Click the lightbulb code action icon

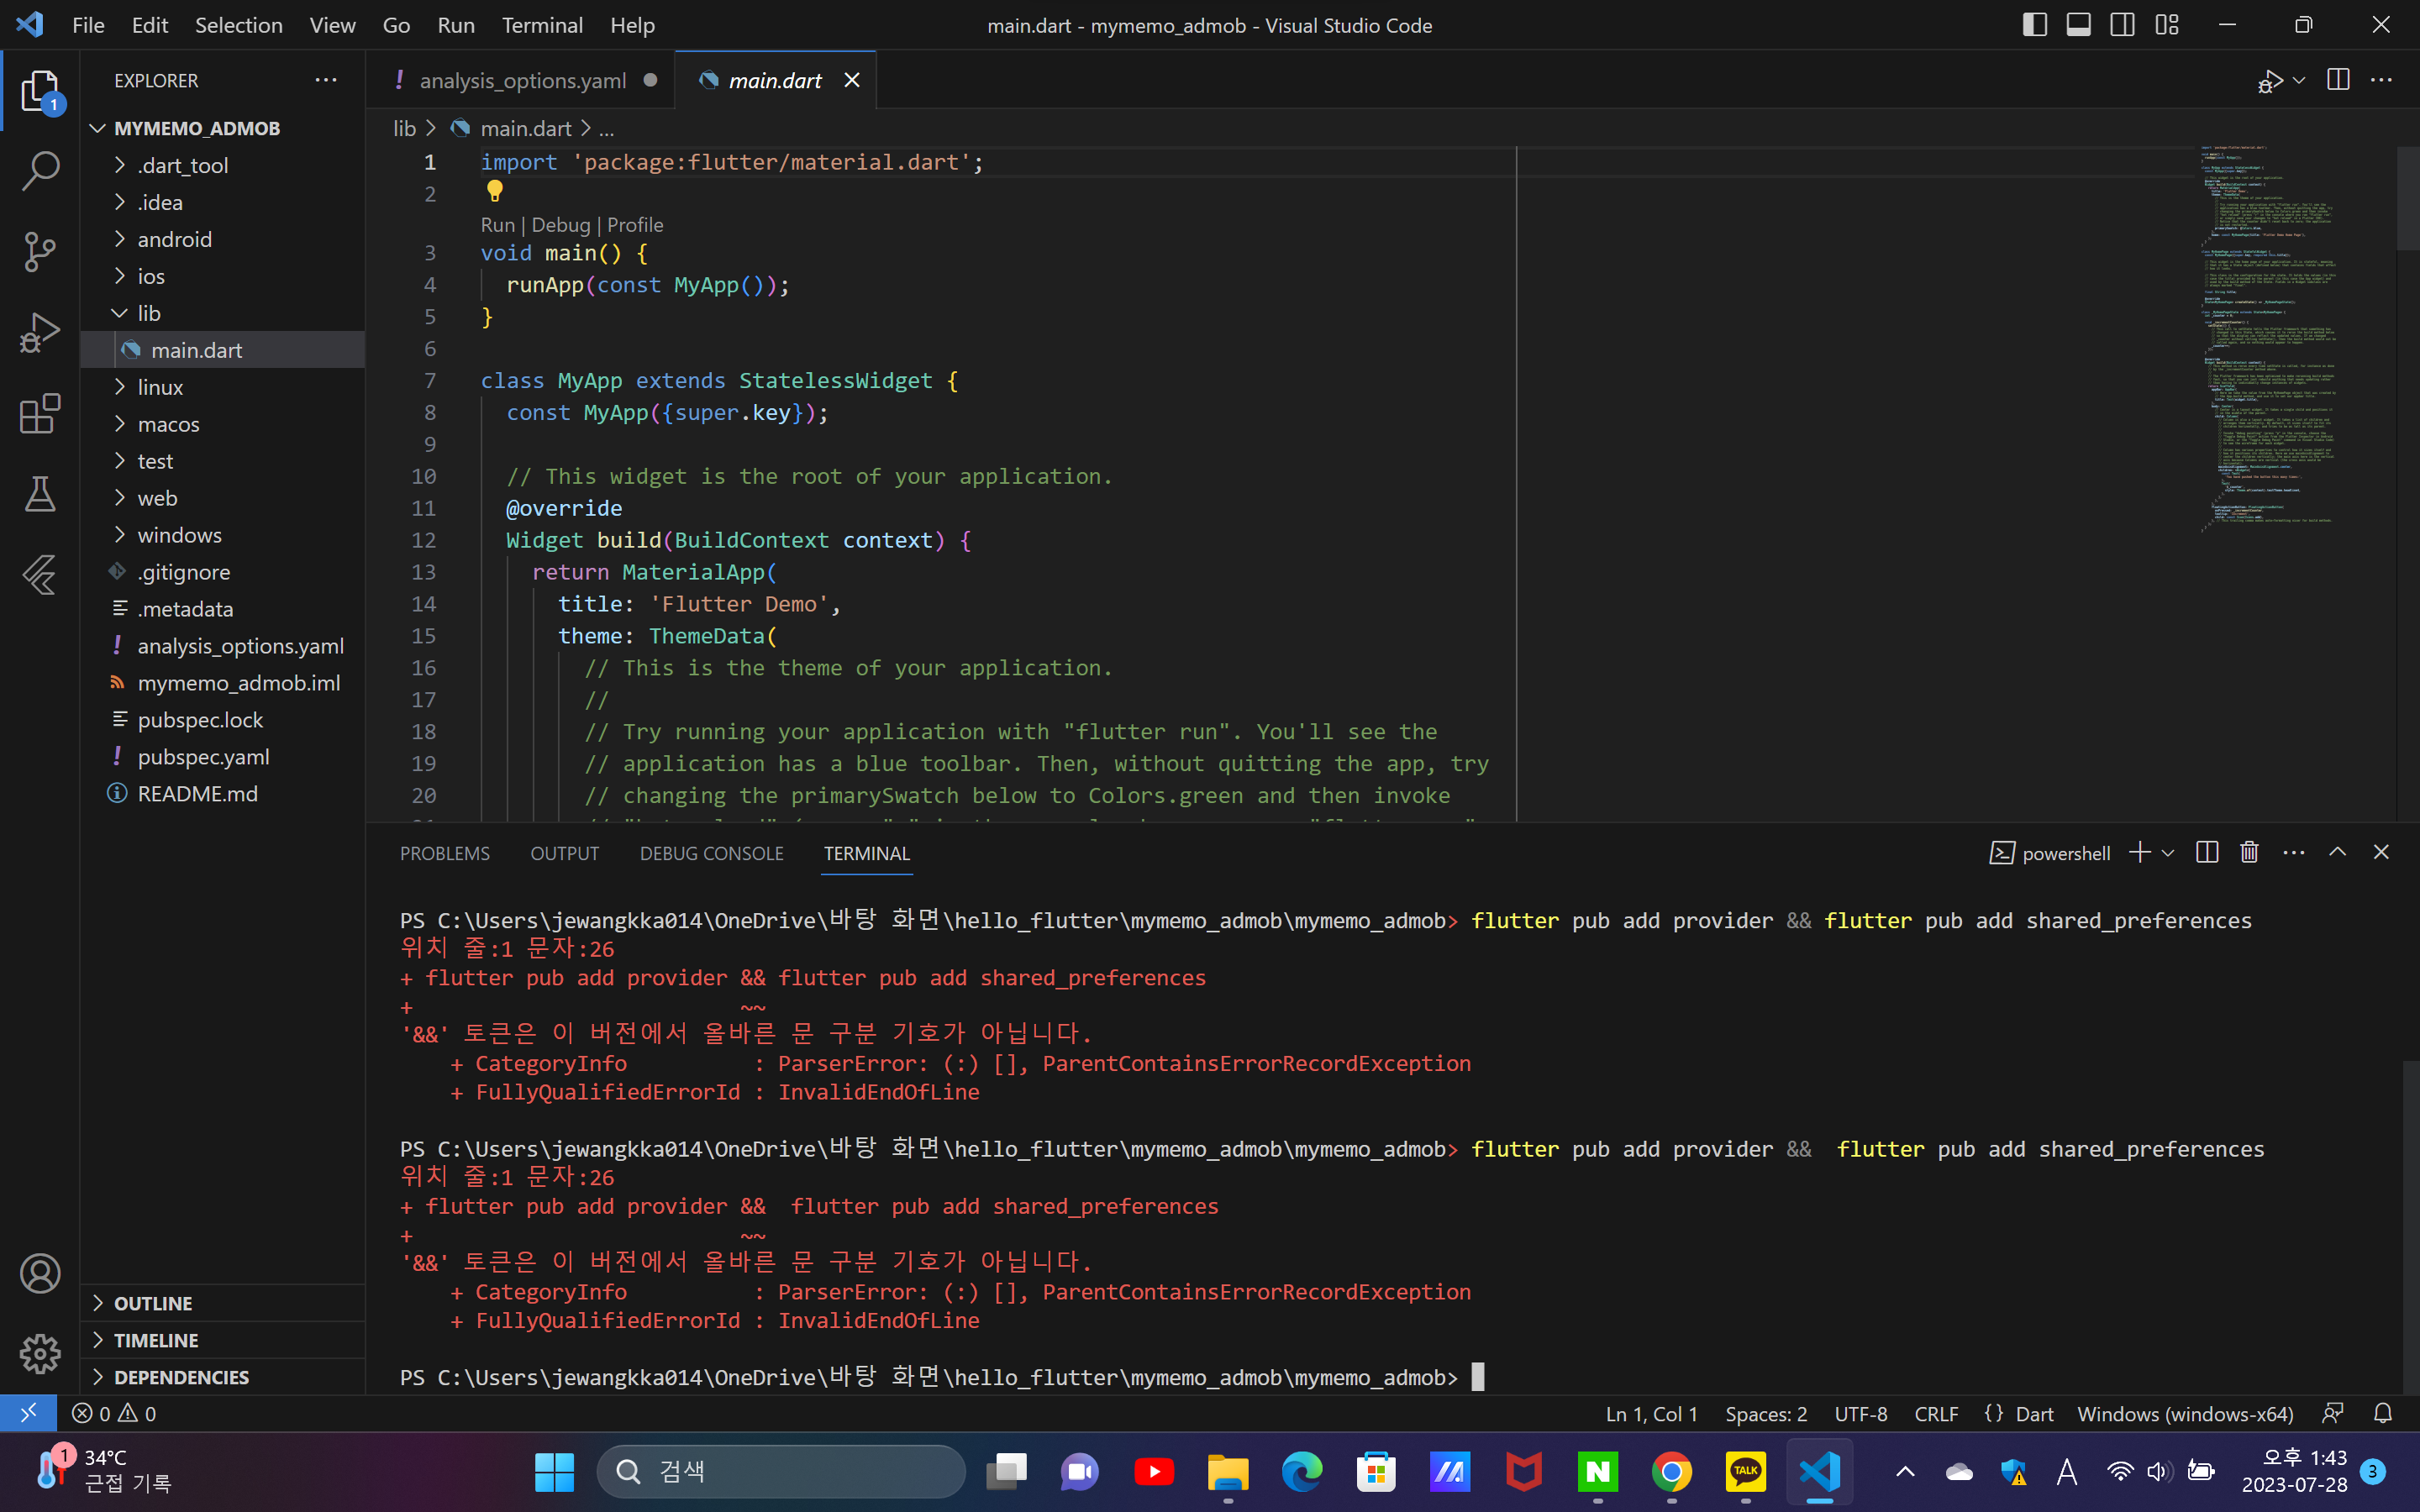[494, 190]
